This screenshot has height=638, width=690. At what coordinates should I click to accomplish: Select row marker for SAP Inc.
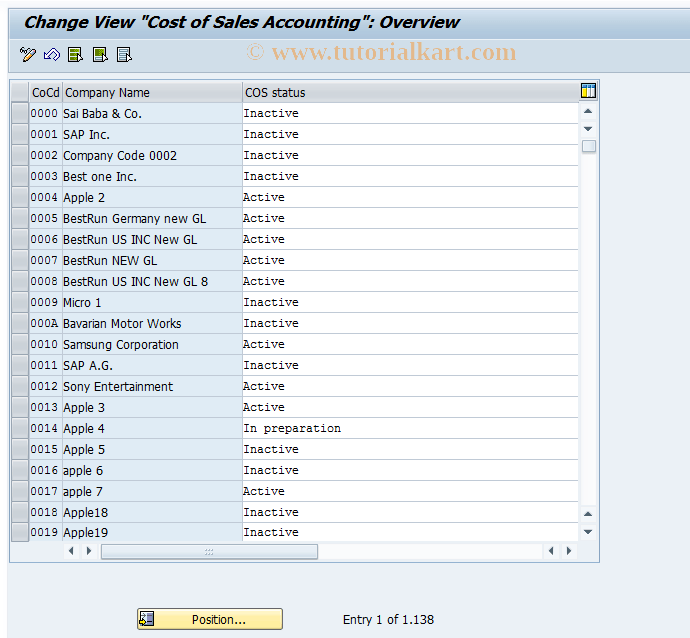[x=20, y=134]
